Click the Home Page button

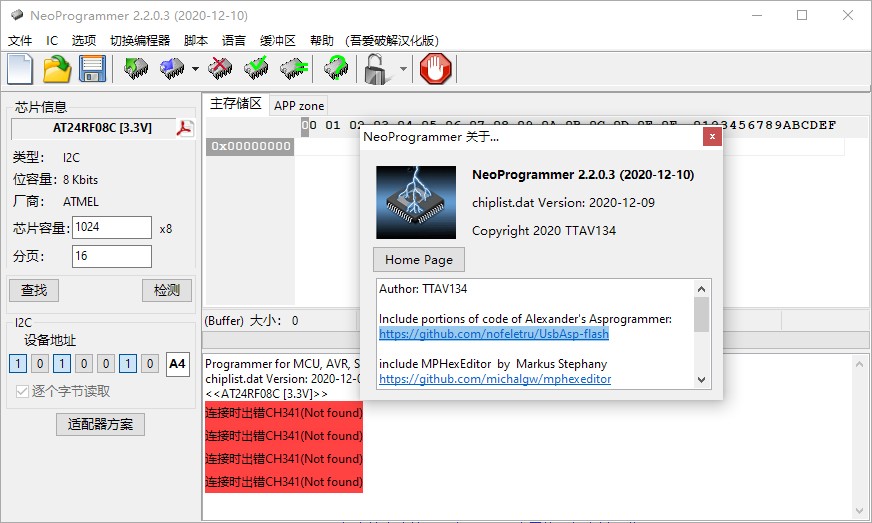coord(419,260)
